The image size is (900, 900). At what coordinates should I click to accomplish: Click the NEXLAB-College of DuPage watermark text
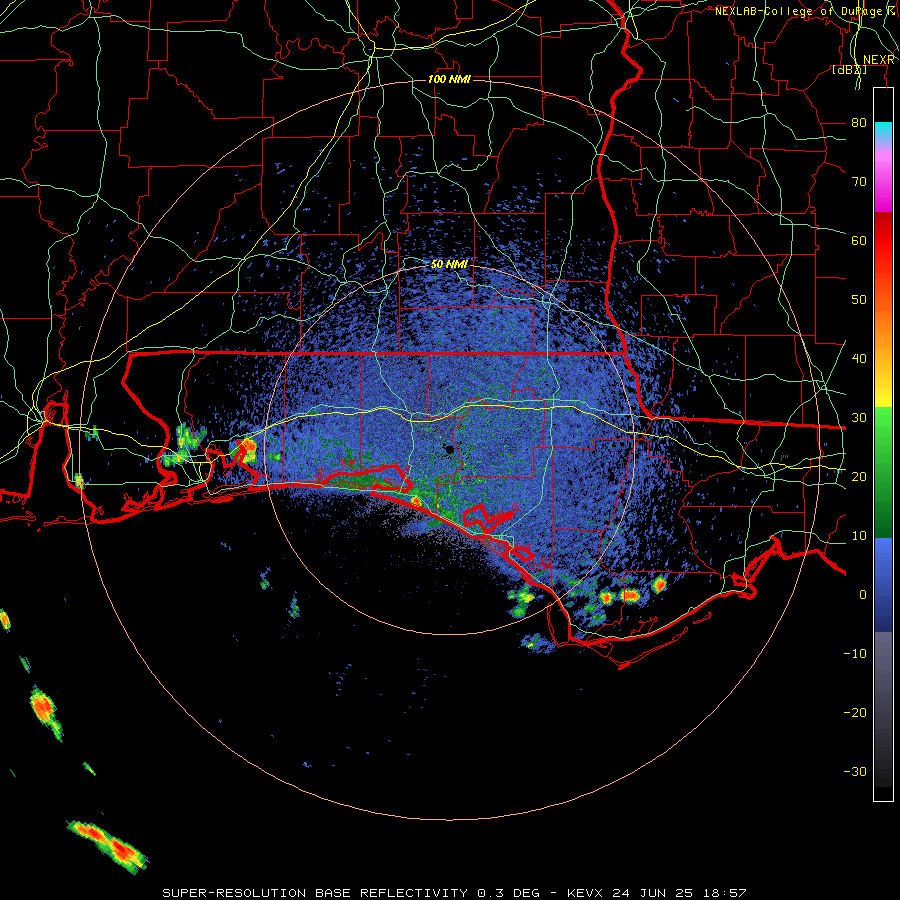click(x=805, y=11)
